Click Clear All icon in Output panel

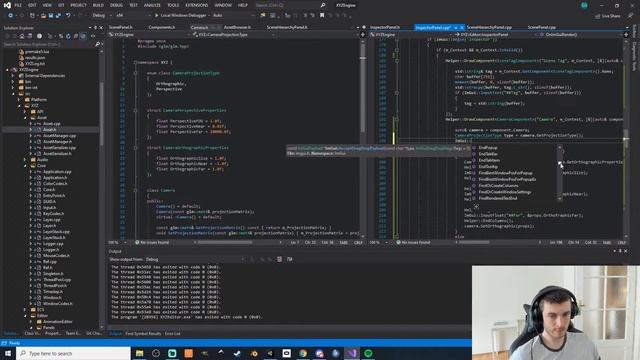pyautogui.click(x=280, y=259)
